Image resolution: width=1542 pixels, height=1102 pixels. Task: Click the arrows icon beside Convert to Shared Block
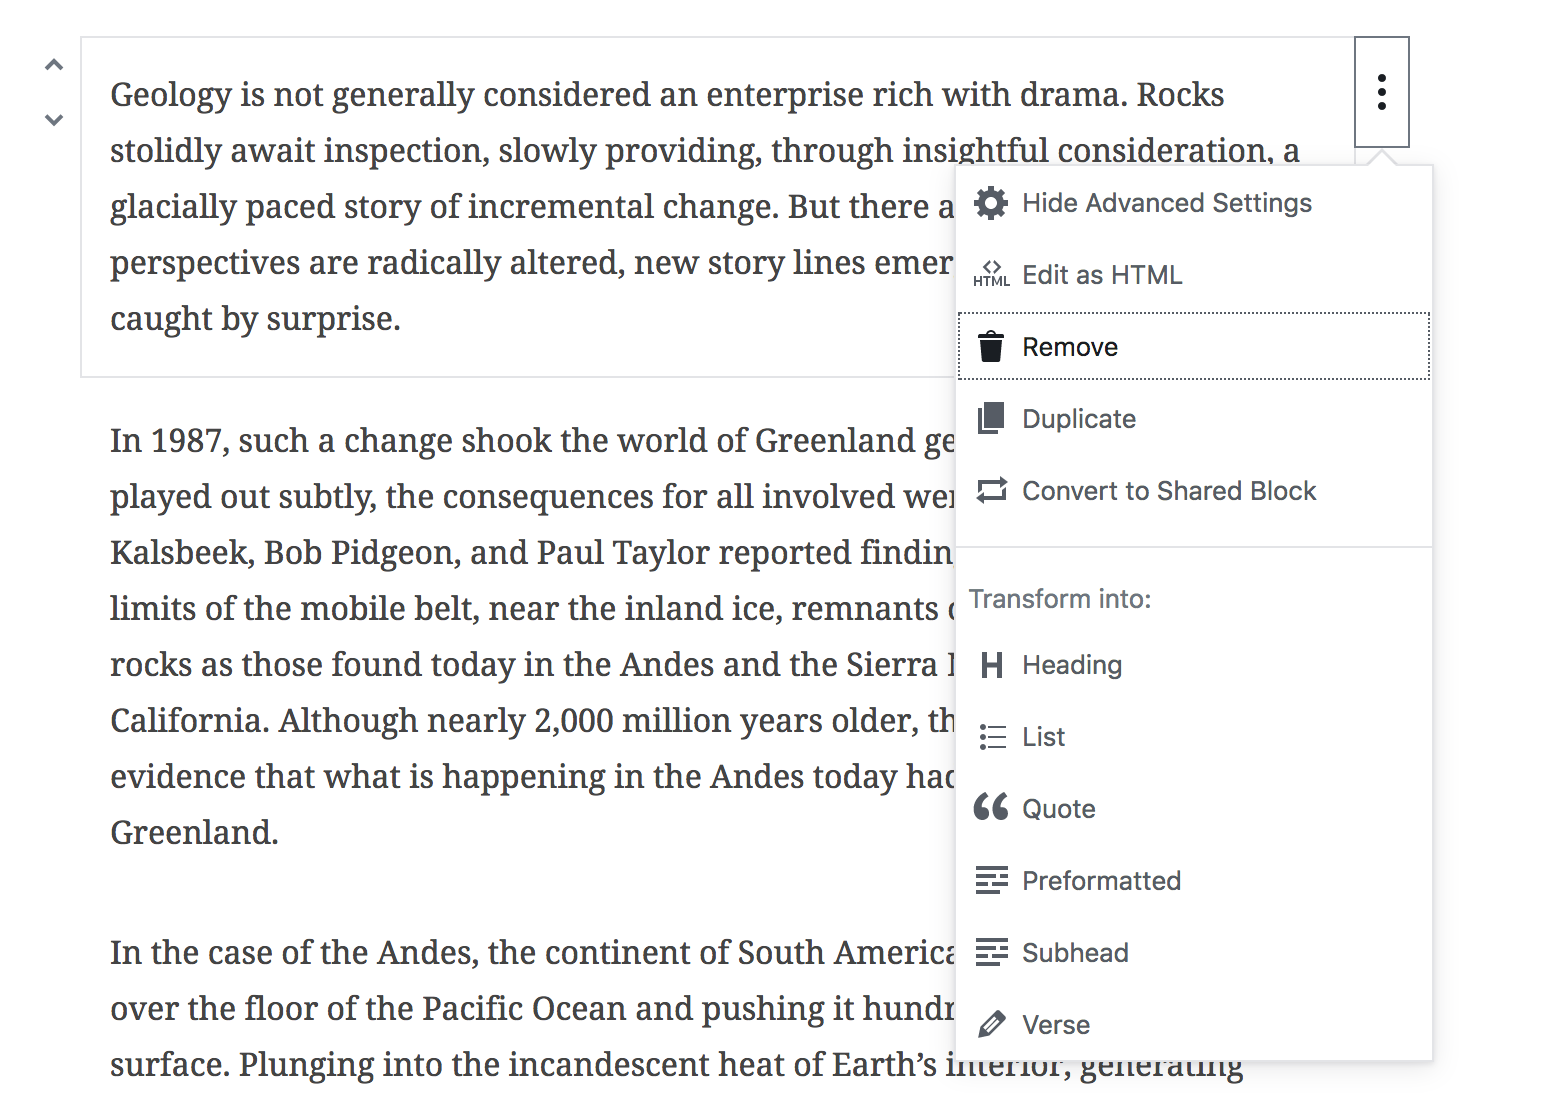coord(991,490)
